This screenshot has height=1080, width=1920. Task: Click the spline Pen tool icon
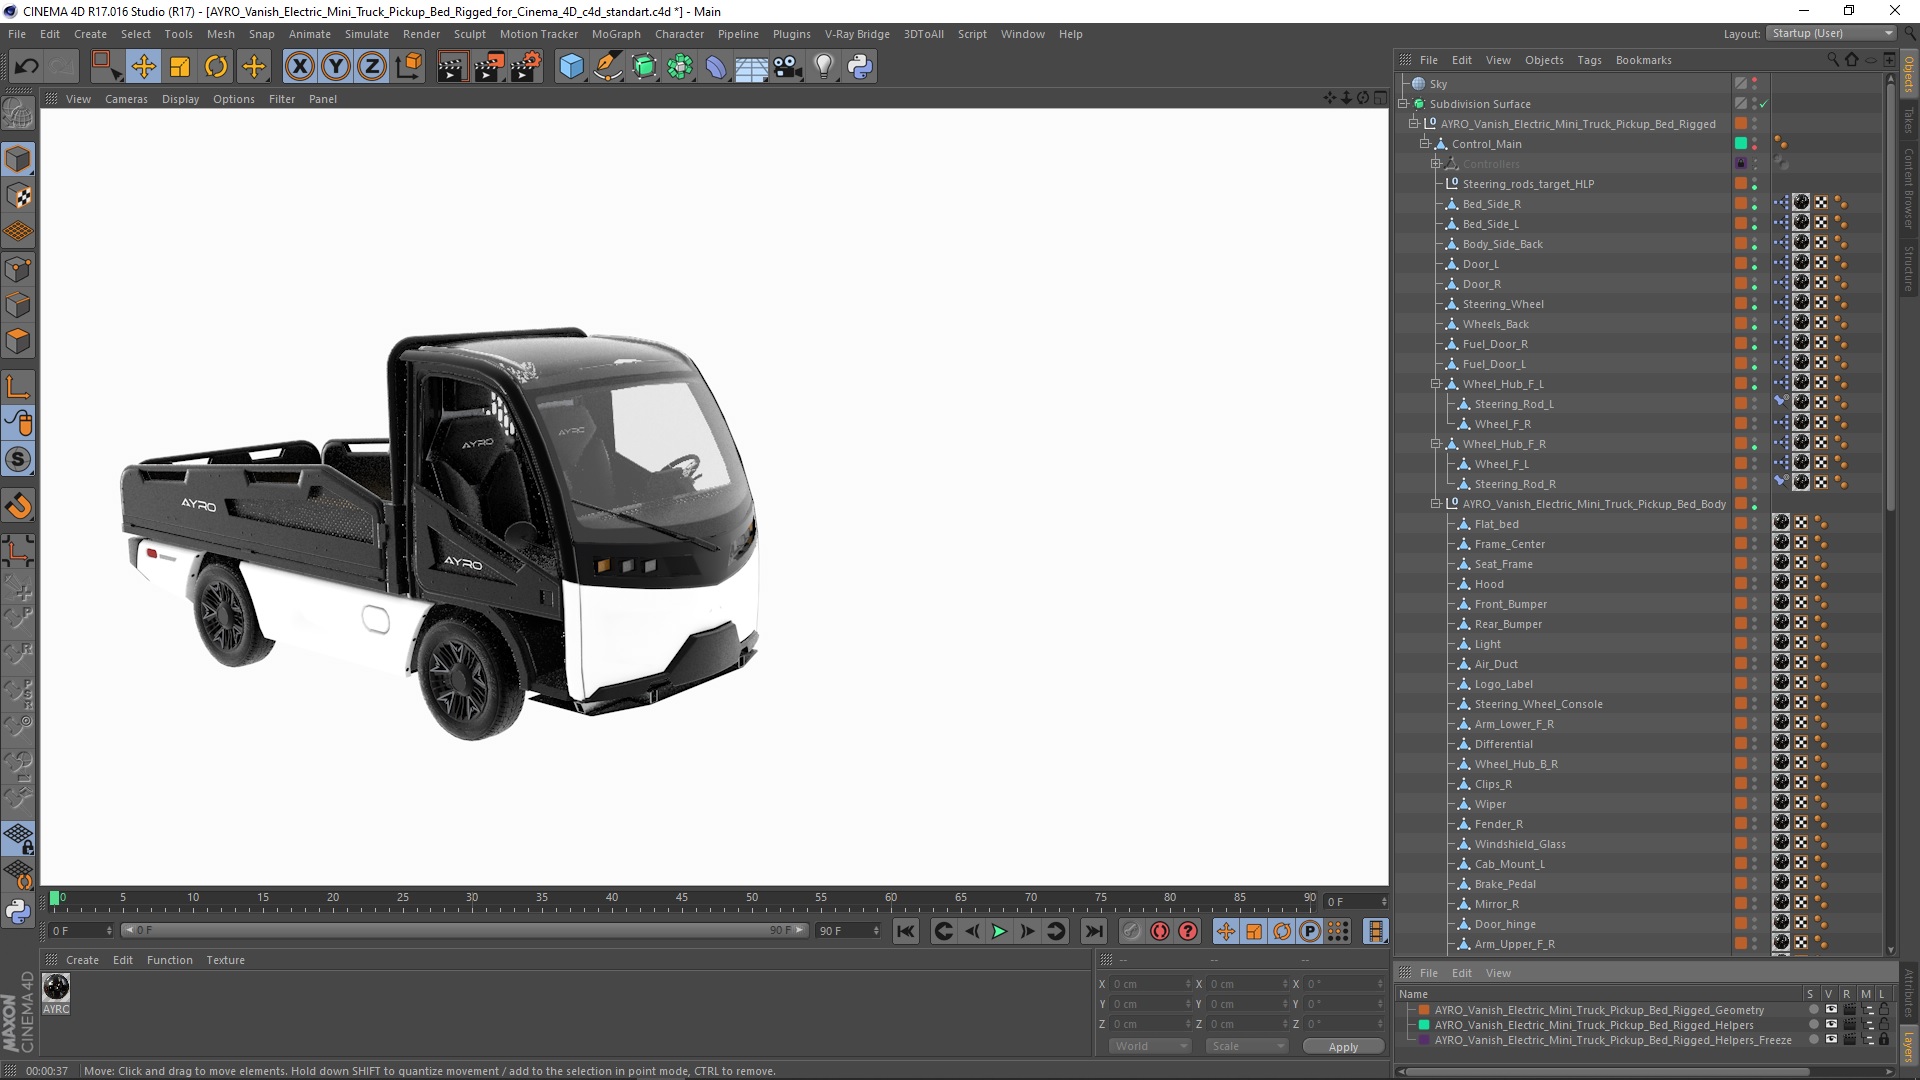click(x=608, y=67)
